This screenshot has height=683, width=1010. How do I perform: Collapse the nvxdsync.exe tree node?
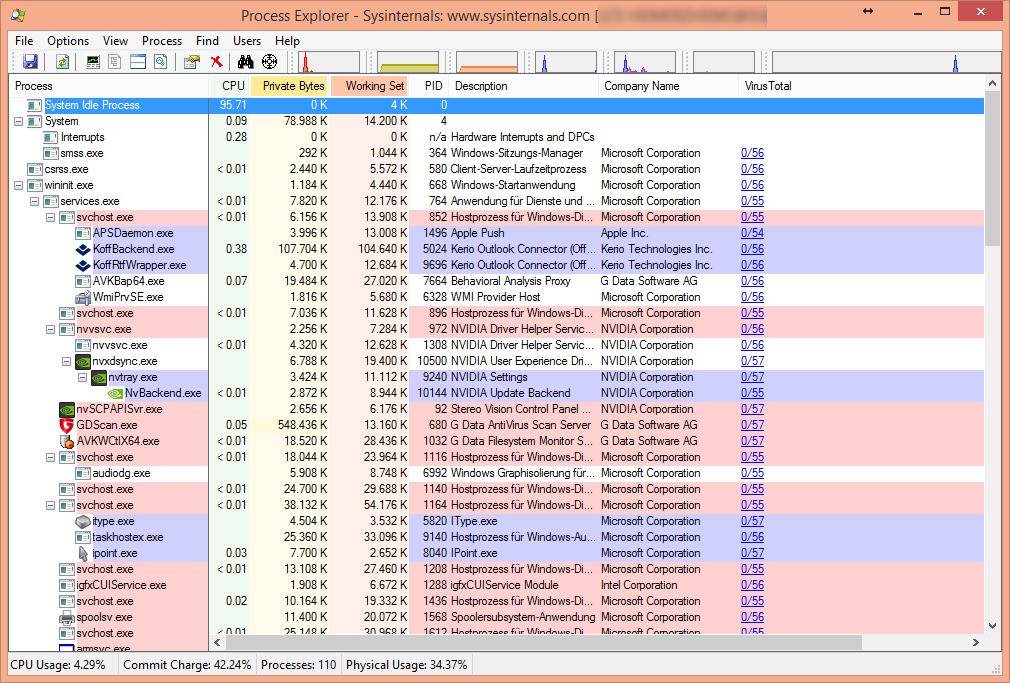pos(66,361)
